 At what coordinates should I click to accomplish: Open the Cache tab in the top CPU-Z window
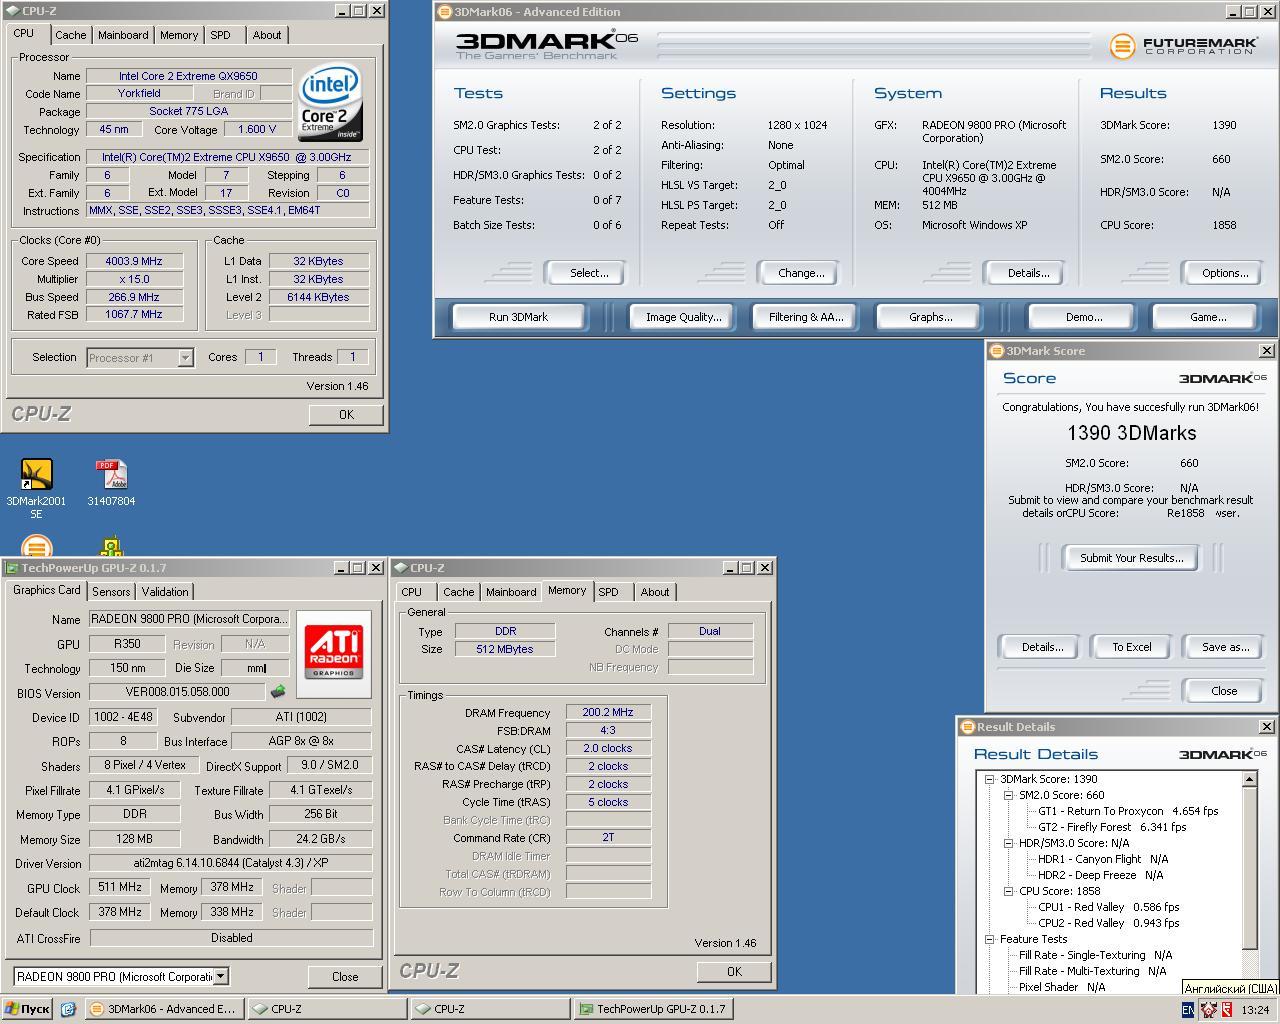click(x=70, y=35)
